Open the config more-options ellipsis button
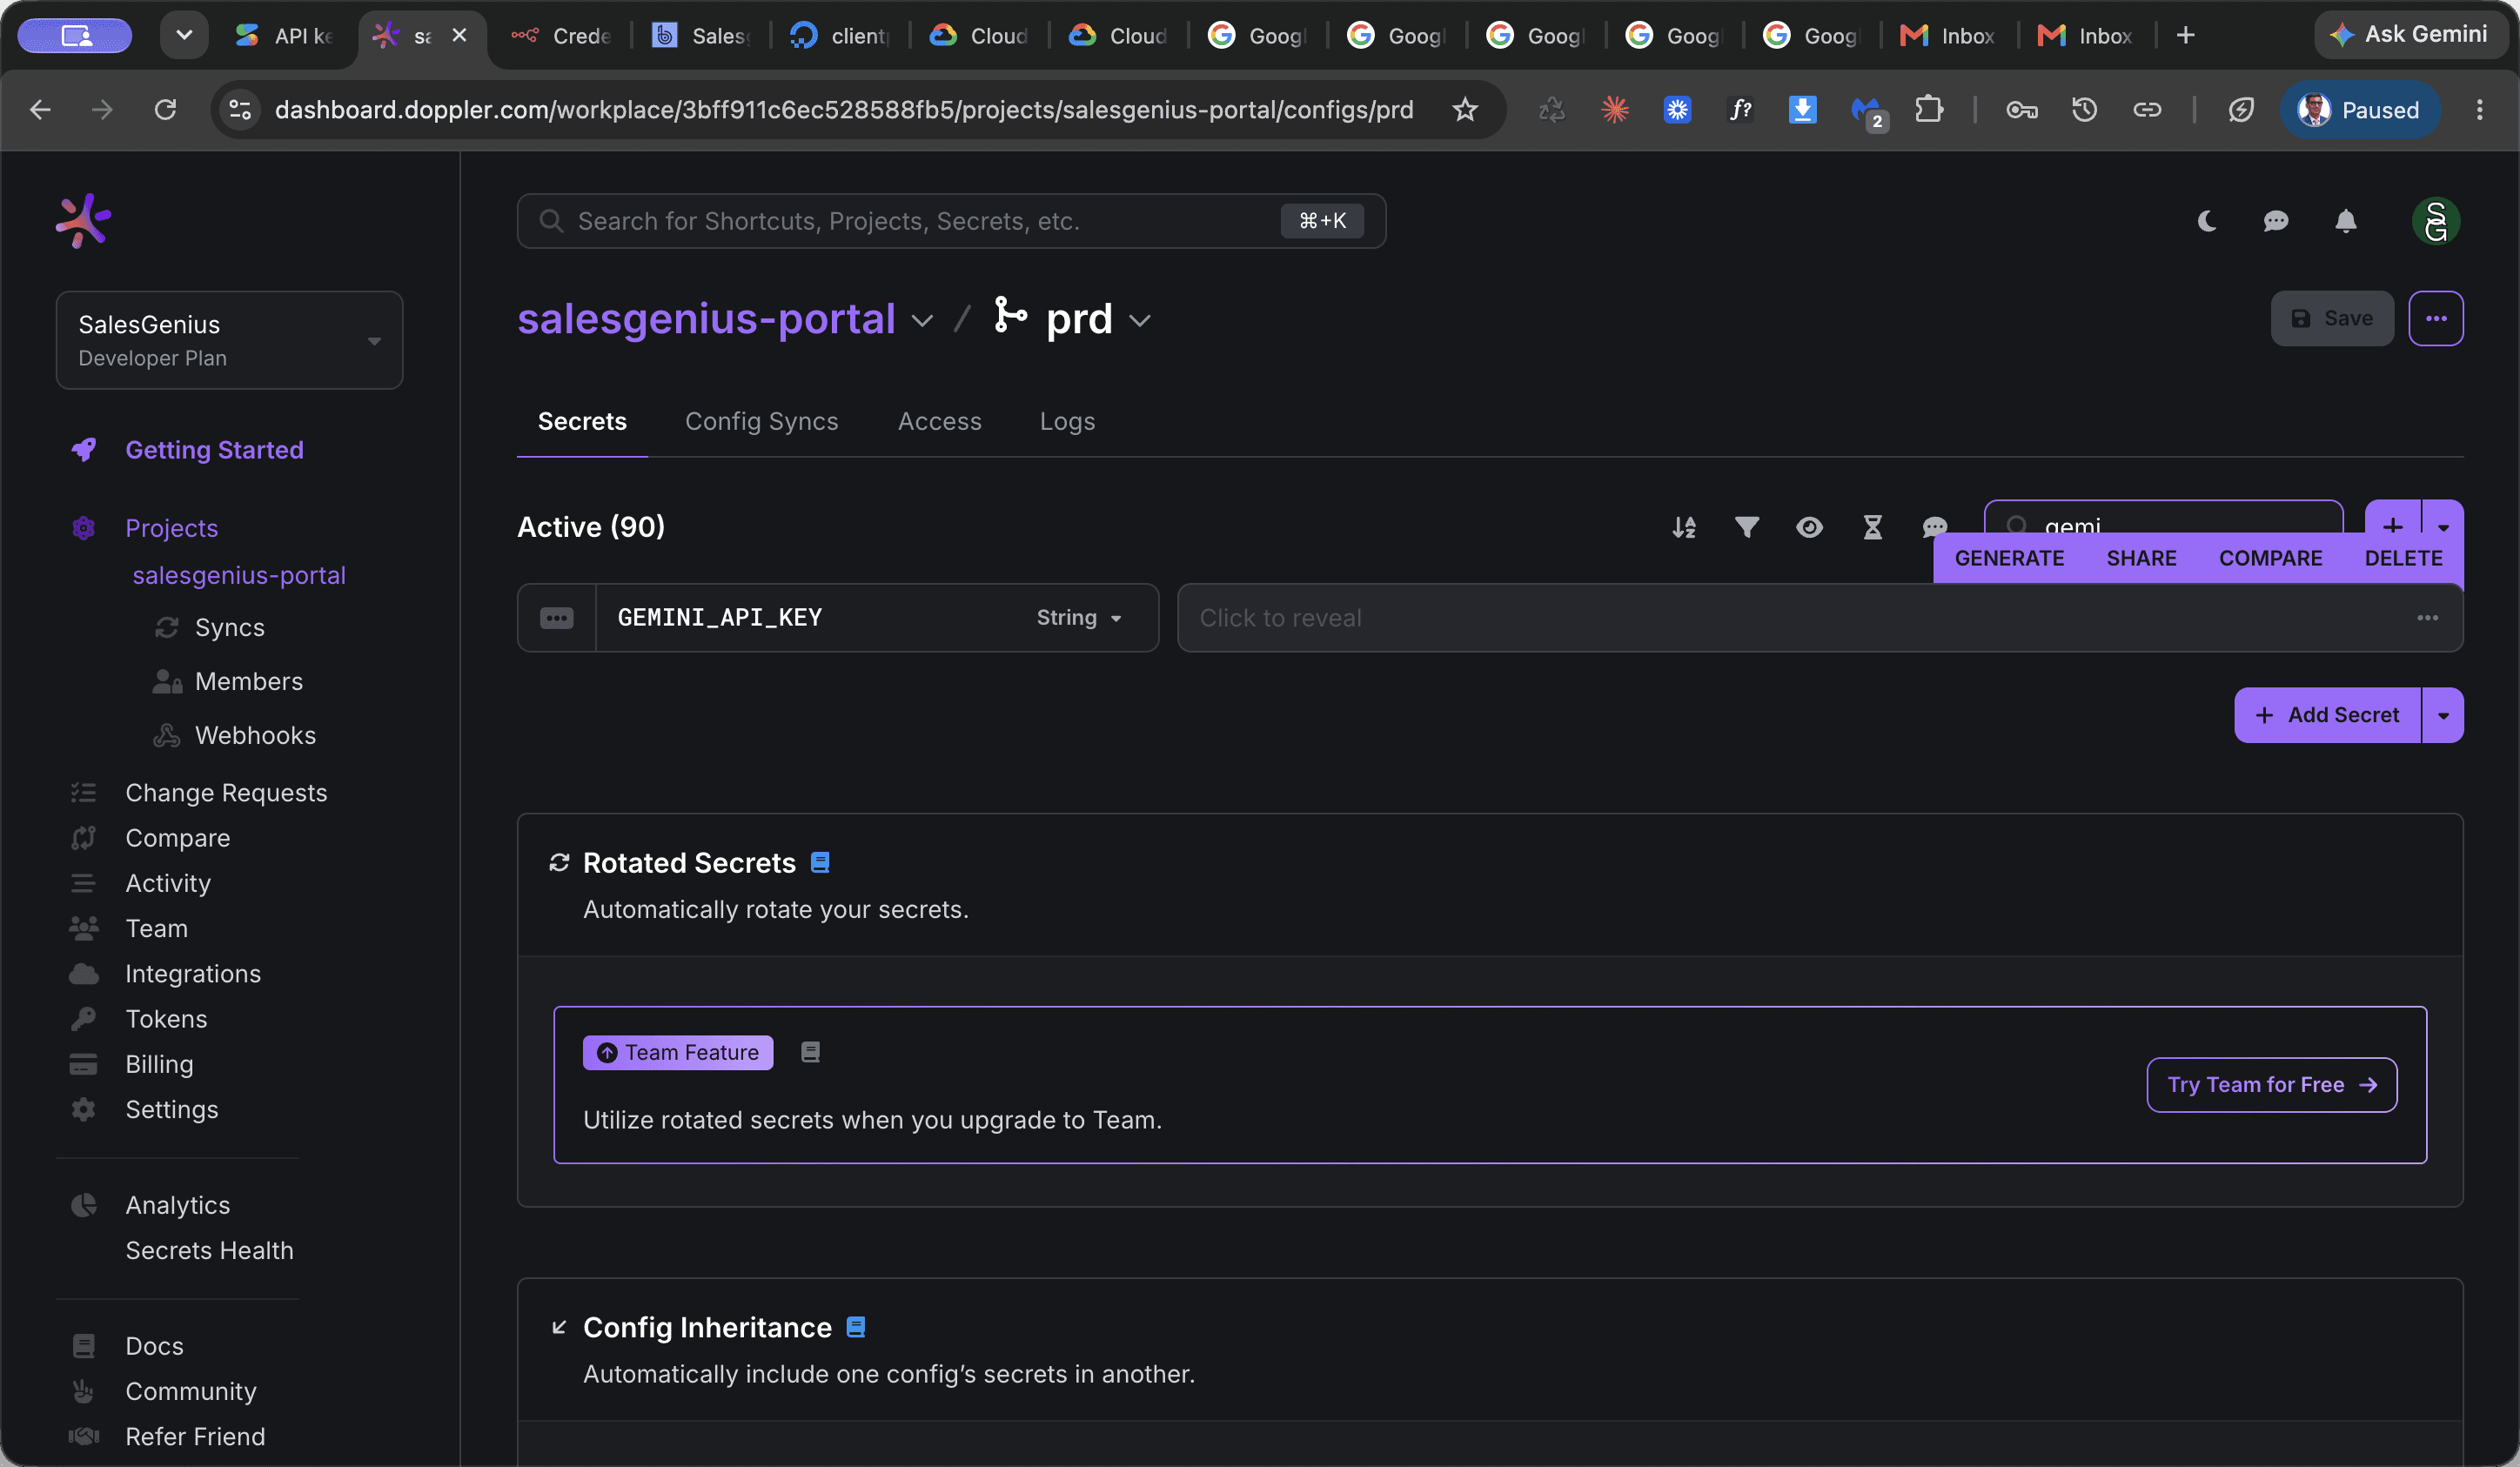Viewport: 2520px width, 1467px height. tap(2436, 318)
